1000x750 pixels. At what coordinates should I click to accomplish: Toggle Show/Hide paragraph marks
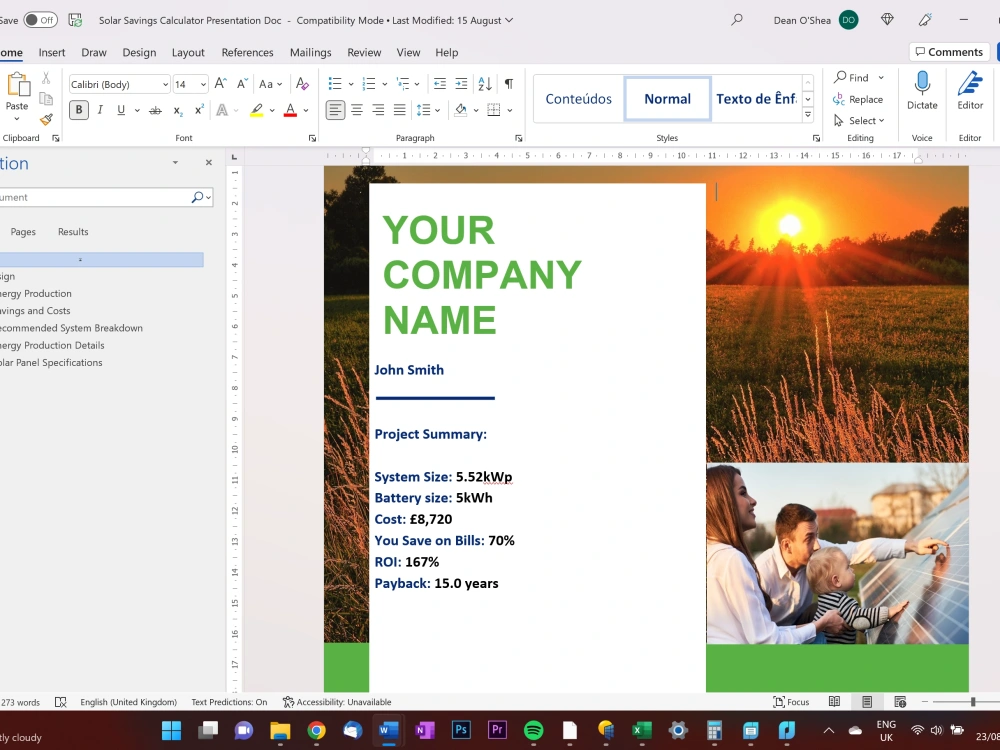[x=509, y=84]
